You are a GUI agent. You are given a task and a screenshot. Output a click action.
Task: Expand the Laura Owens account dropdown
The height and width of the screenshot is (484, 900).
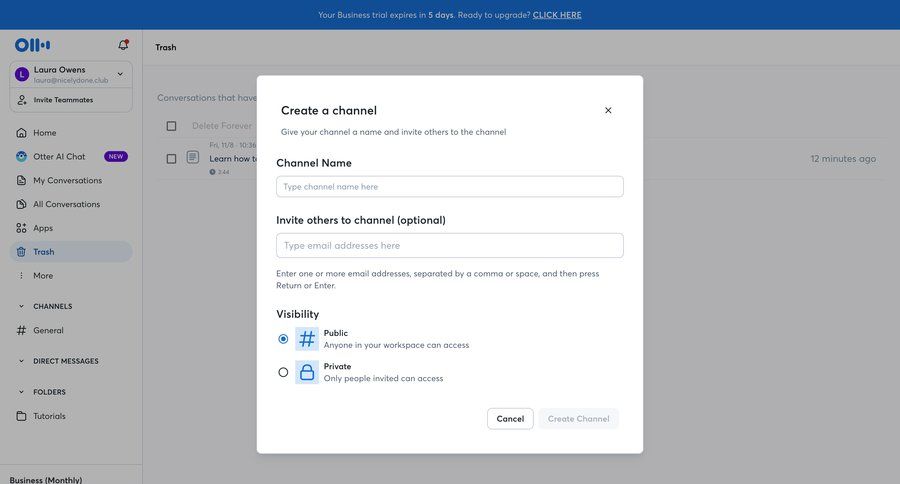[120, 74]
